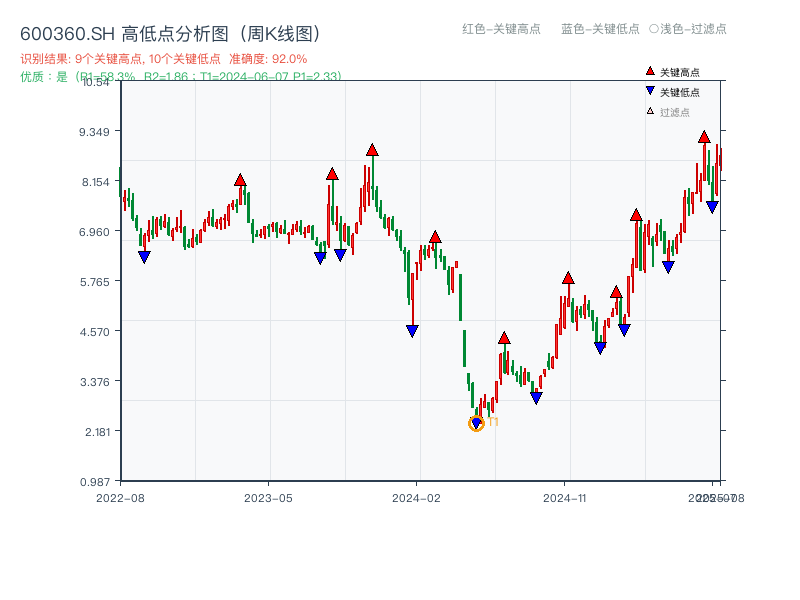Click the red 识别结果 summary line

tap(164, 59)
